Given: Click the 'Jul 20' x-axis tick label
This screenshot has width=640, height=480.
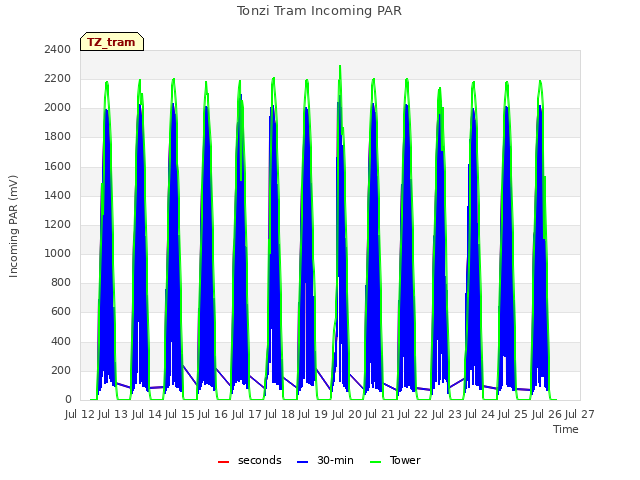Looking at the screenshot, I should (x=347, y=414).
